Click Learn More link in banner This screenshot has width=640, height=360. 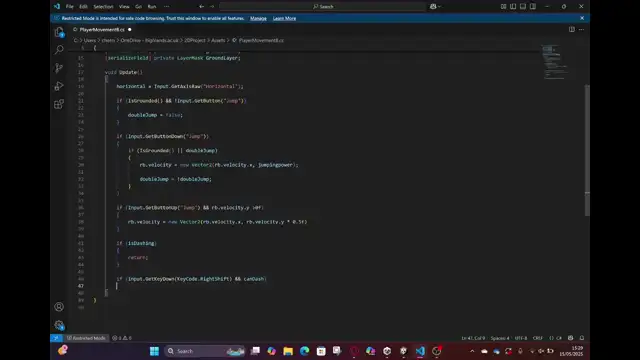[x=284, y=18]
